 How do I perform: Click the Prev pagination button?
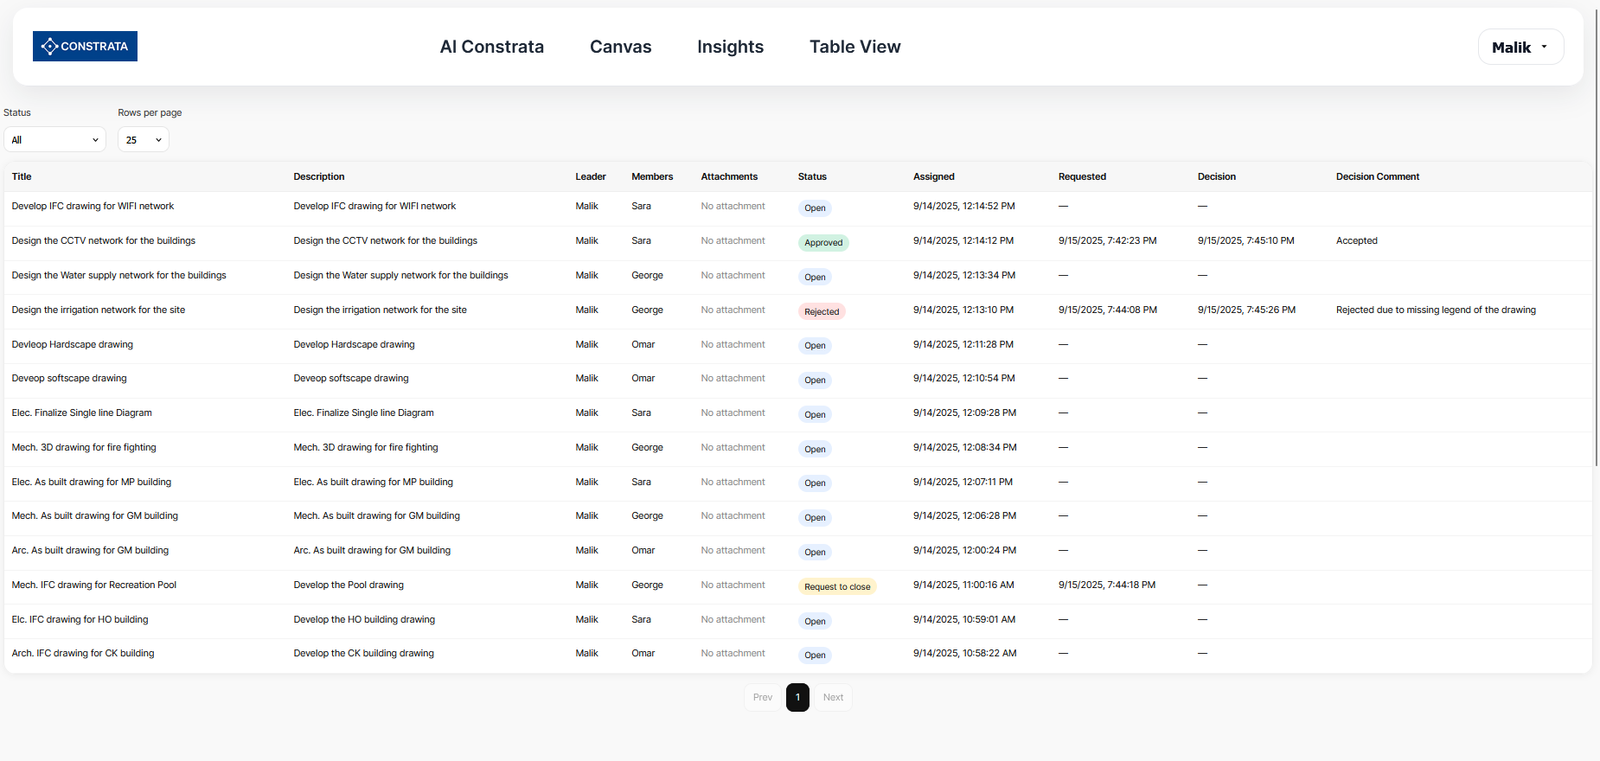(762, 697)
